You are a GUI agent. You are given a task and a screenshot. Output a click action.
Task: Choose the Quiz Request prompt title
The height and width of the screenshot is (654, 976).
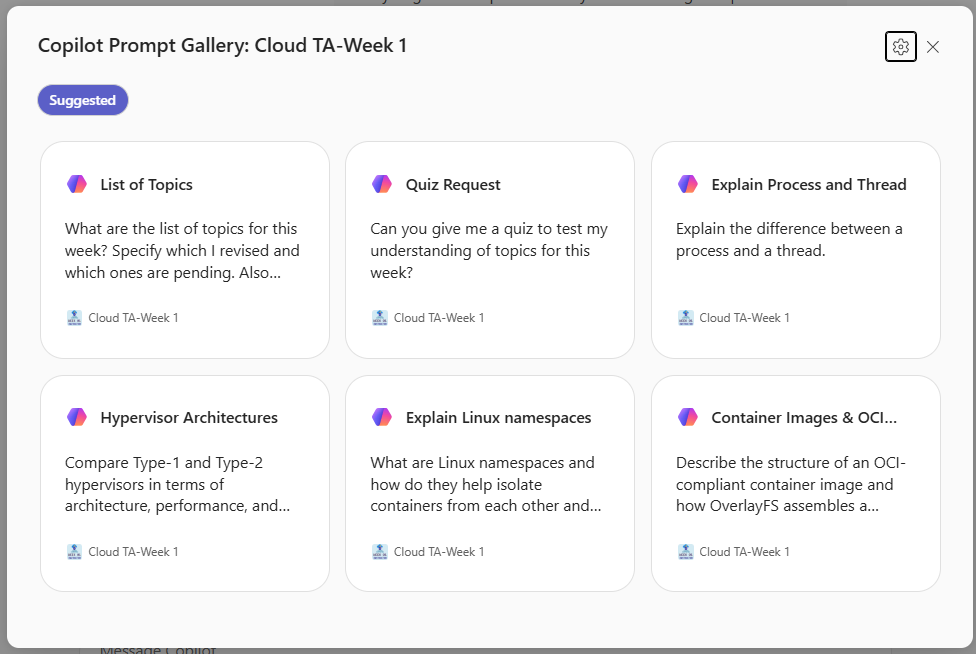click(453, 184)
